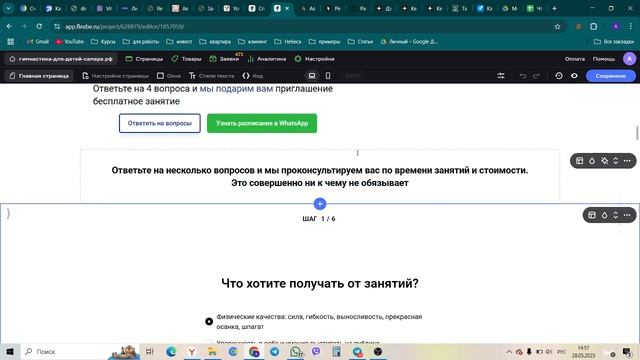640x360 pixels.
Task: Open the Chrome three-dot menu
Action: tap(631, 27)
